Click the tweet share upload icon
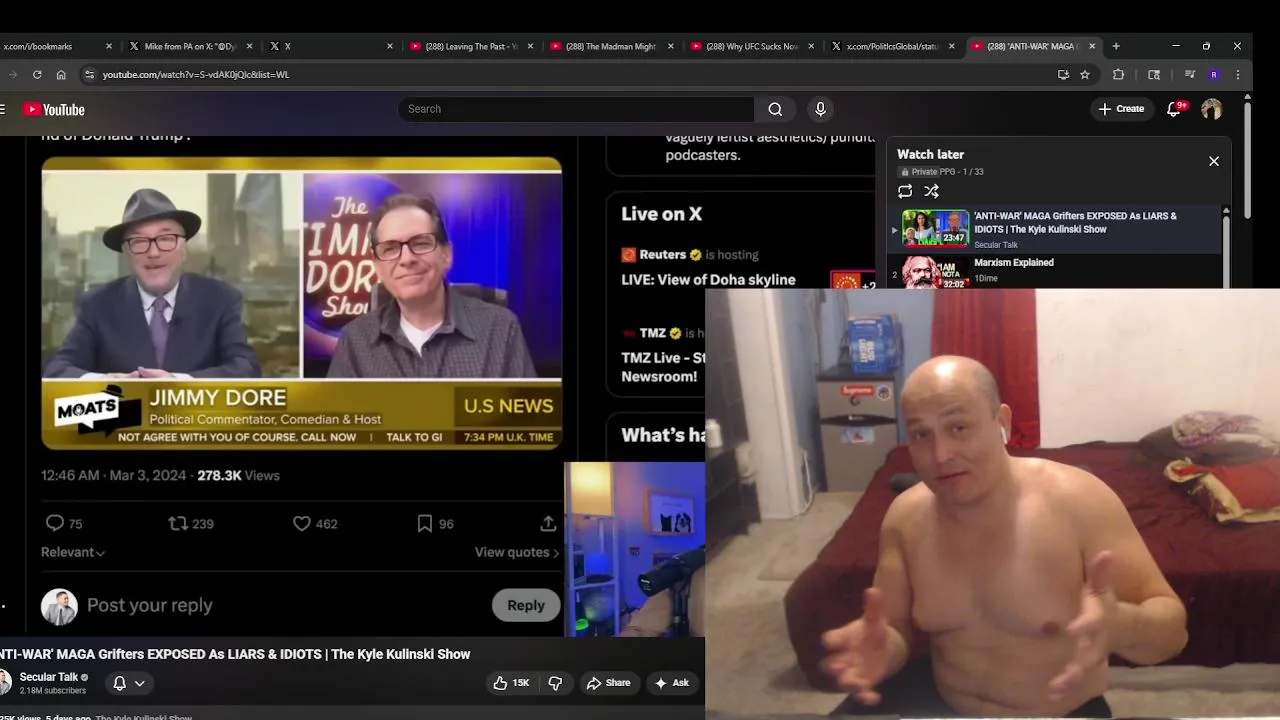 click(x=548, y=523)
